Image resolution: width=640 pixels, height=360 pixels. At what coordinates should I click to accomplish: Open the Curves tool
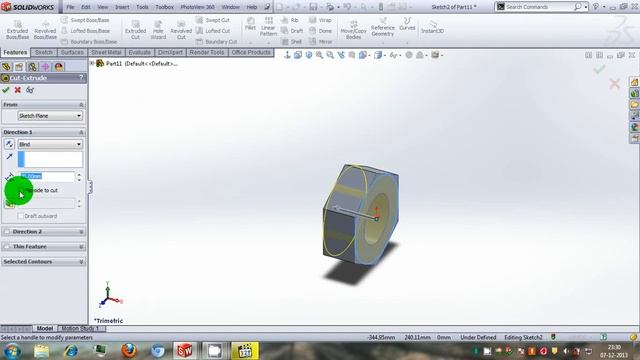[x=407, y=24]
